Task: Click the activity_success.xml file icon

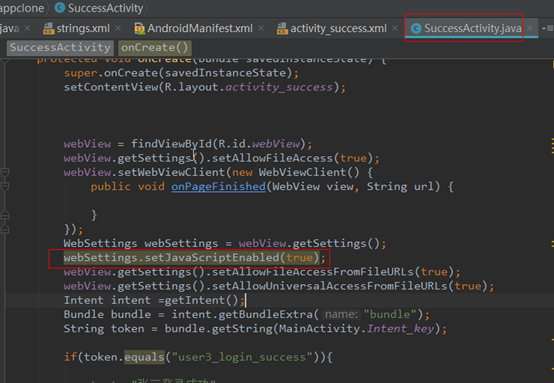Action: (x=282, y=28)
